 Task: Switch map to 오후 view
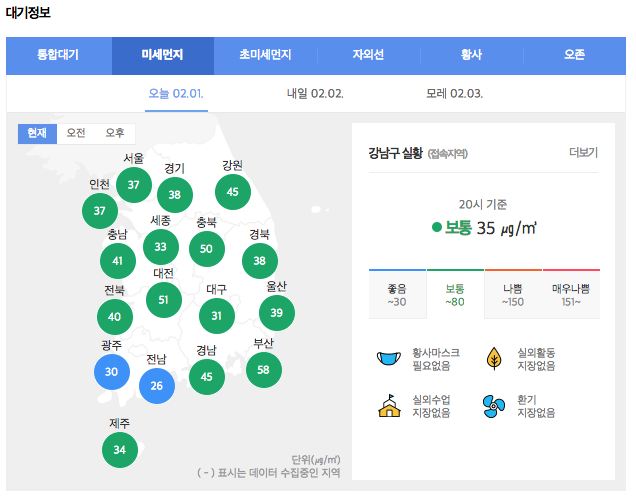(115, 133)
